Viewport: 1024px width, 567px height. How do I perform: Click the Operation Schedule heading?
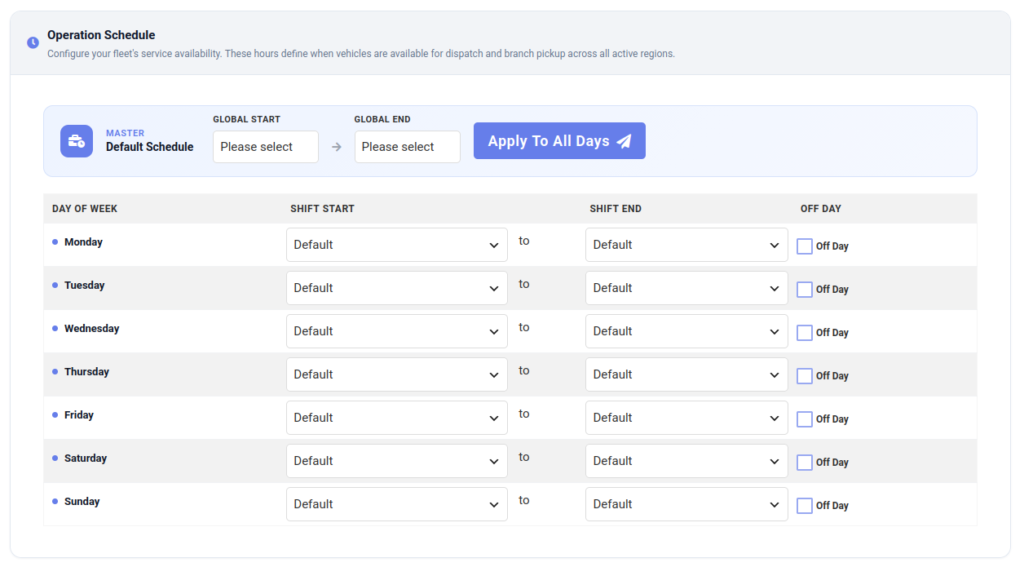[101, 35]
